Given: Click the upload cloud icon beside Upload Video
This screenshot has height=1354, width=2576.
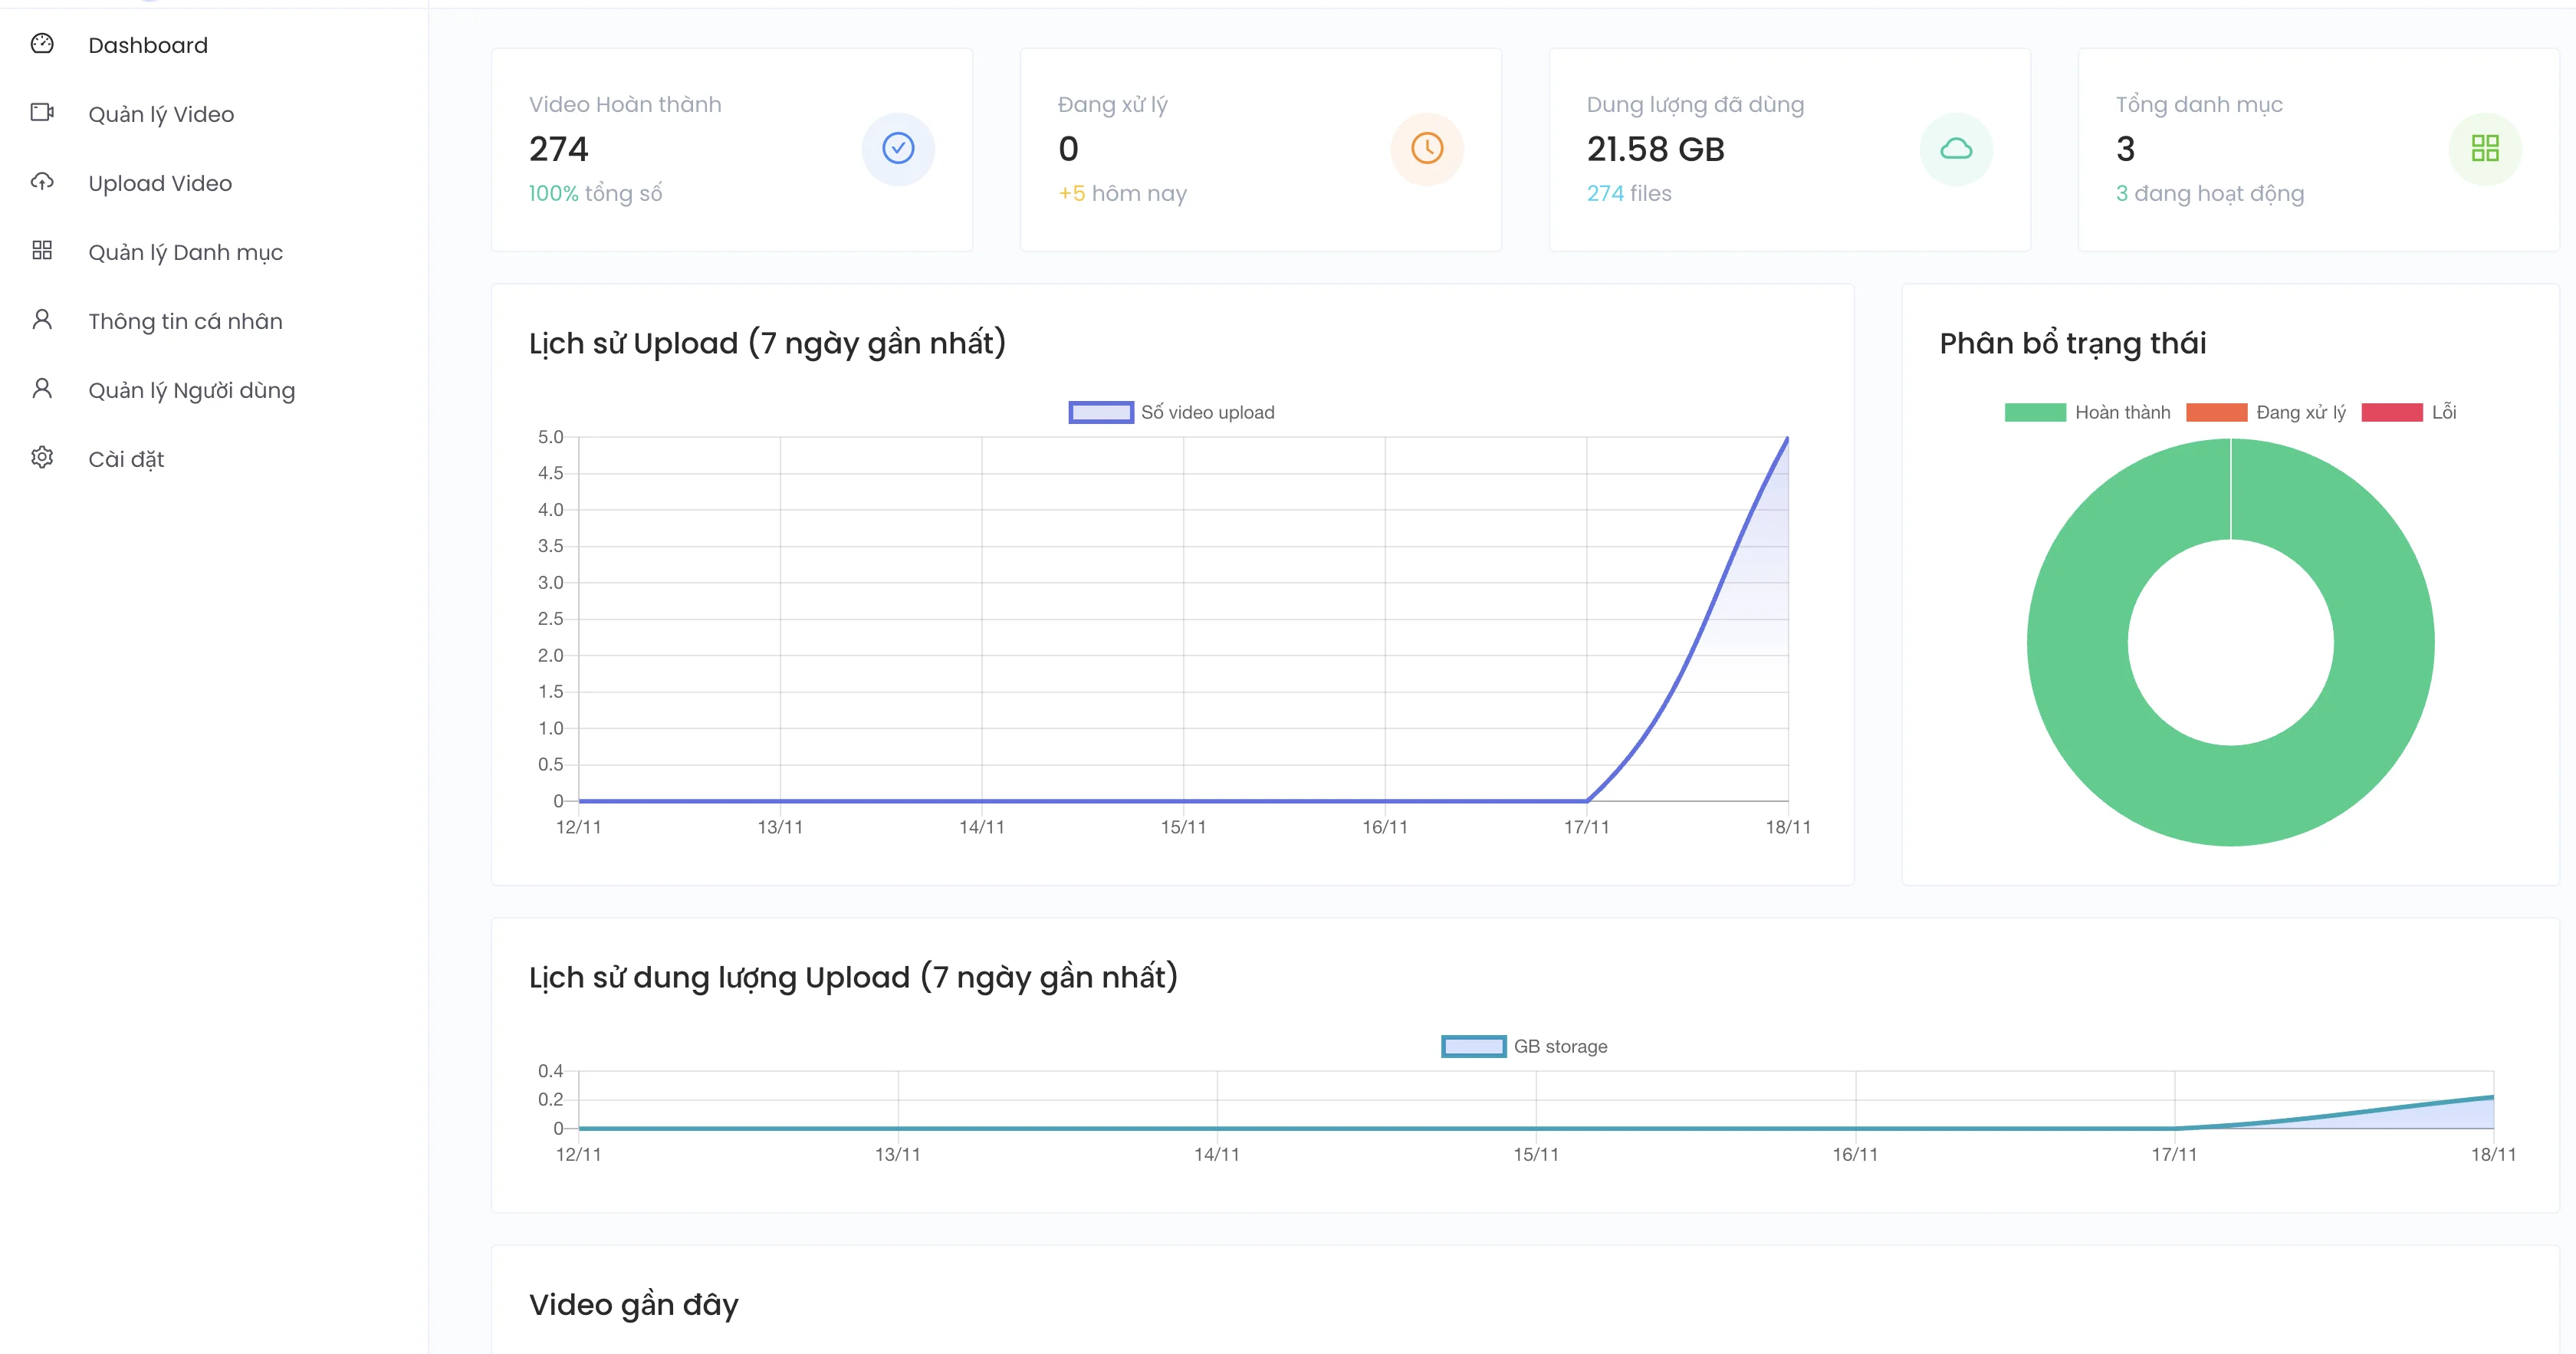Looking at the screenshot, I should click(x=42, y=182).
